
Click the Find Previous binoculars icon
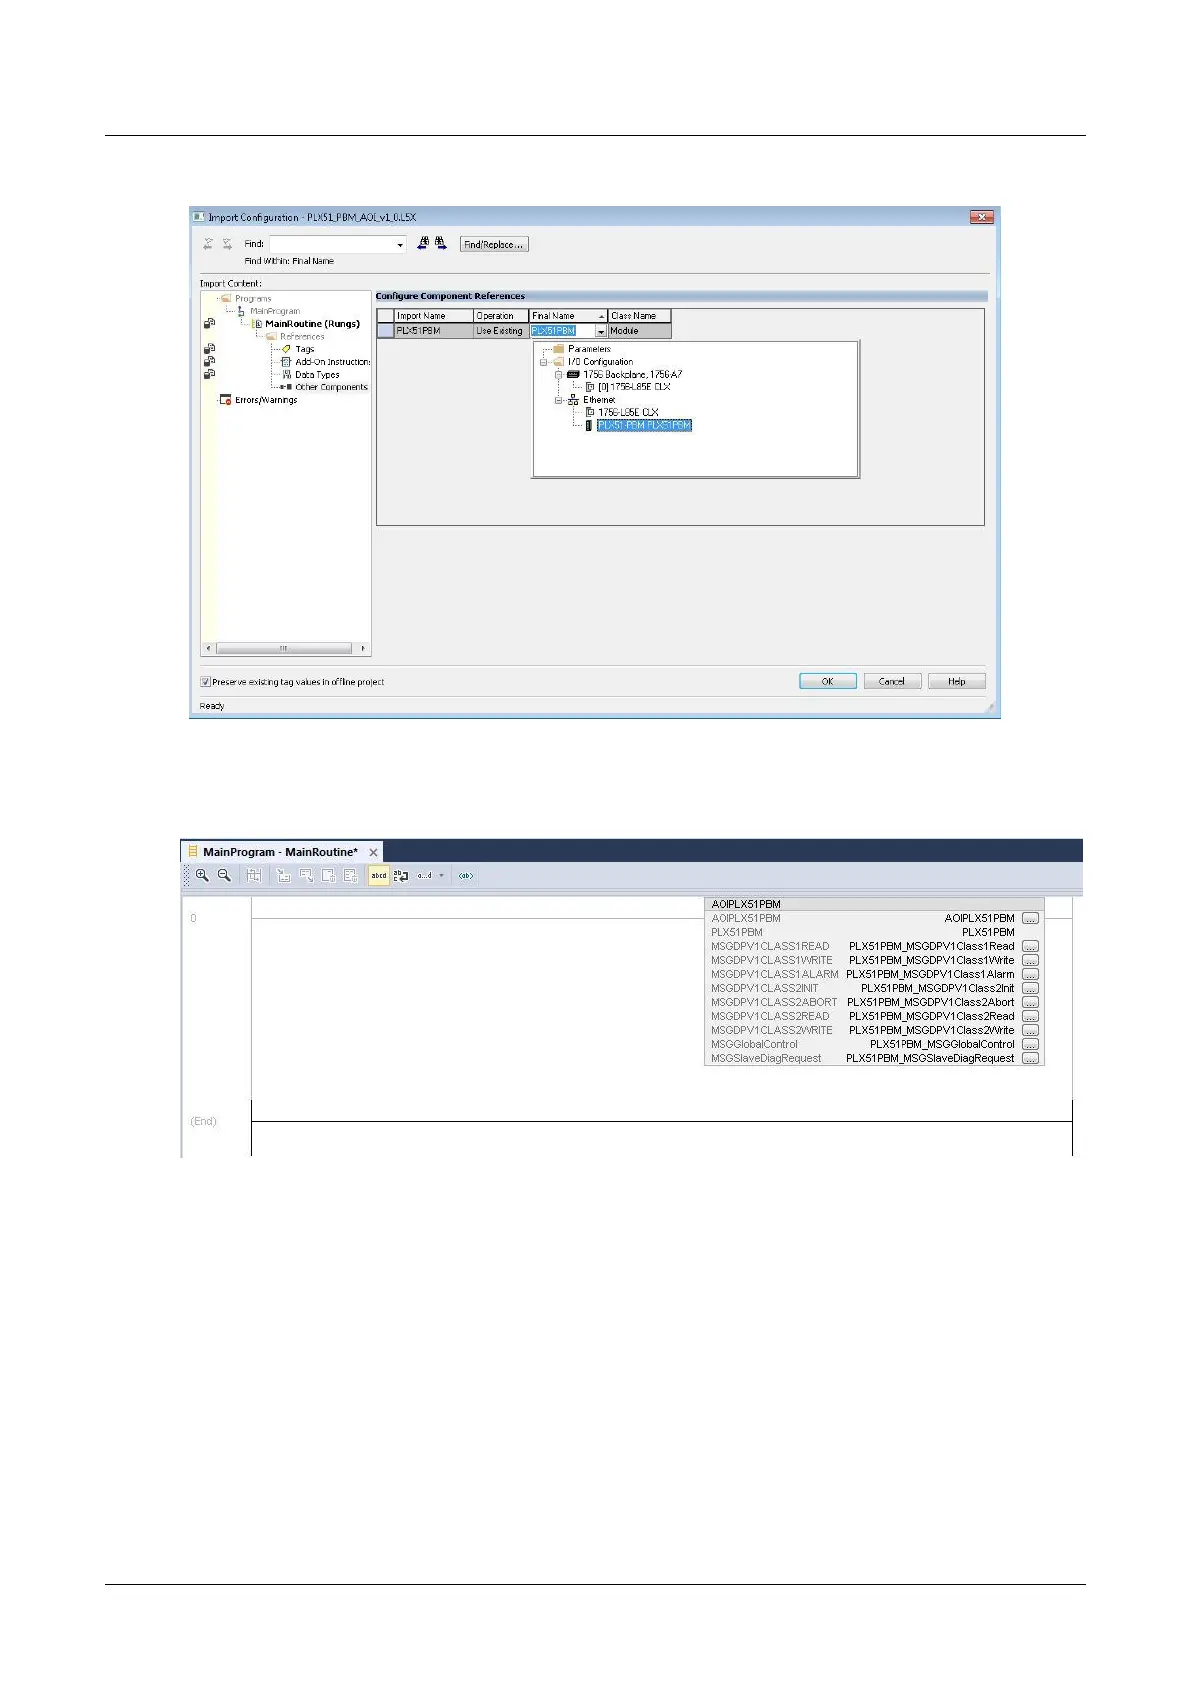pyautogui.click(x=423, y=243)
